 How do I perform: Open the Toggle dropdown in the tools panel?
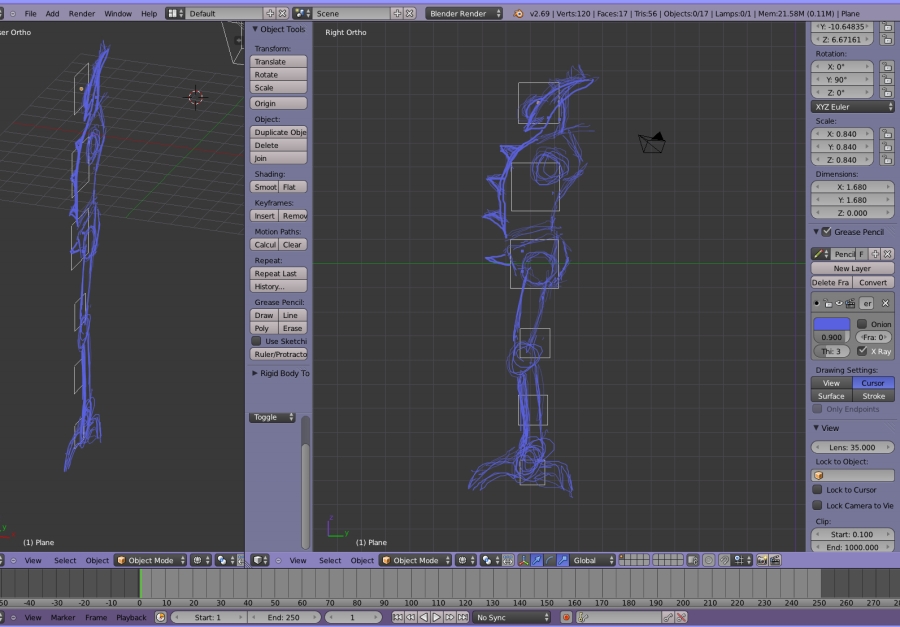pos(272,417)
